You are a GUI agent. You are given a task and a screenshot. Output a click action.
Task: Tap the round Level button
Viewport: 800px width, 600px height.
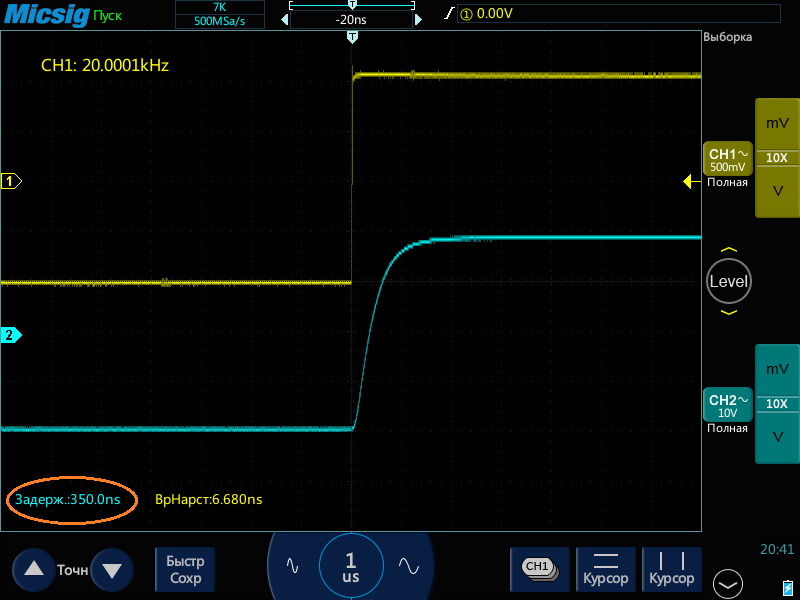729,281
